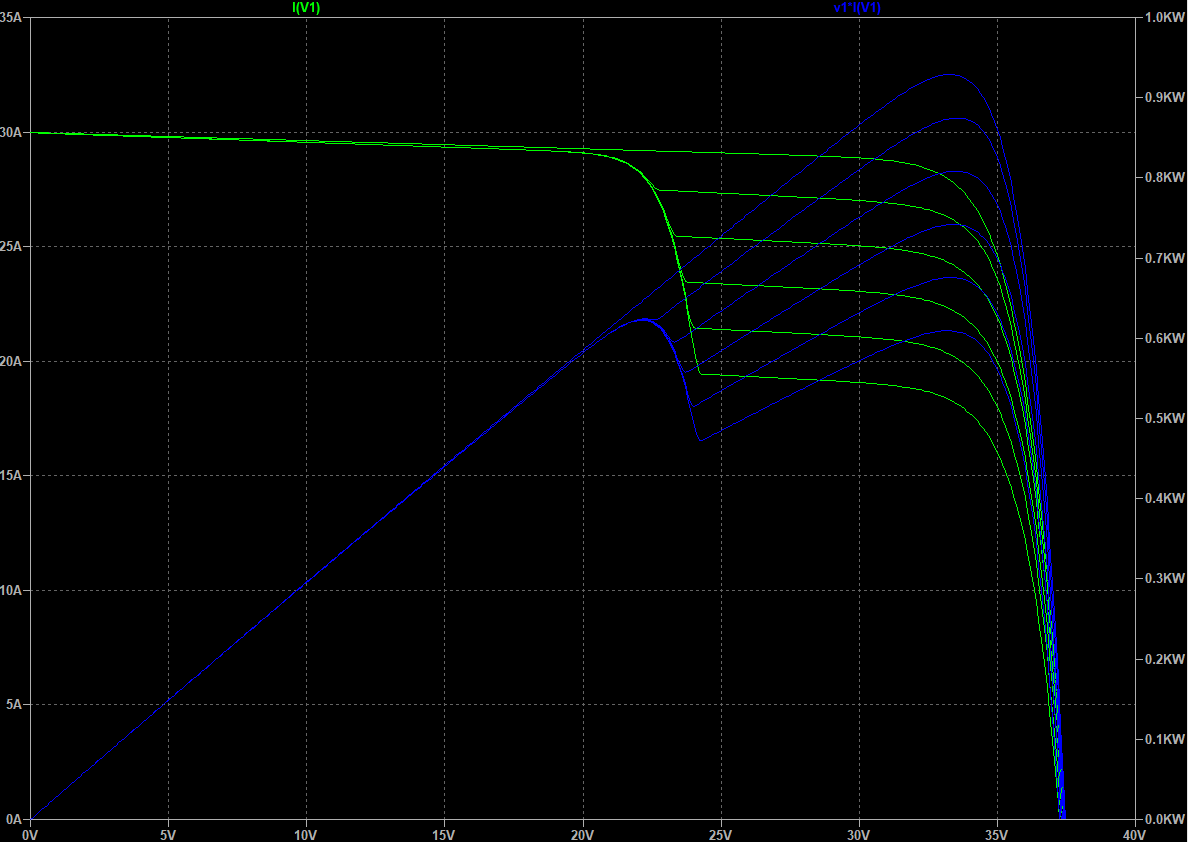
Task: Click the blue v1*I(V1) trace label
Action: tap(857, 8)
